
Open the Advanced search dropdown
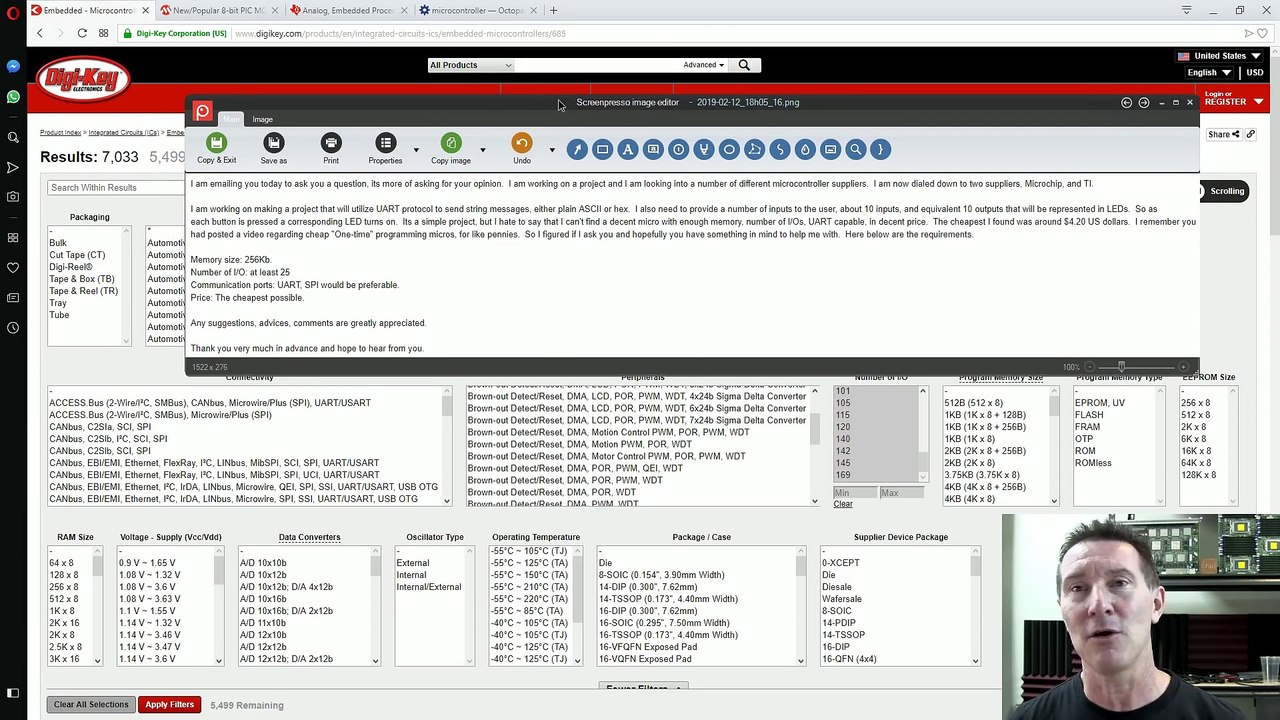click(x=703, y=65)
